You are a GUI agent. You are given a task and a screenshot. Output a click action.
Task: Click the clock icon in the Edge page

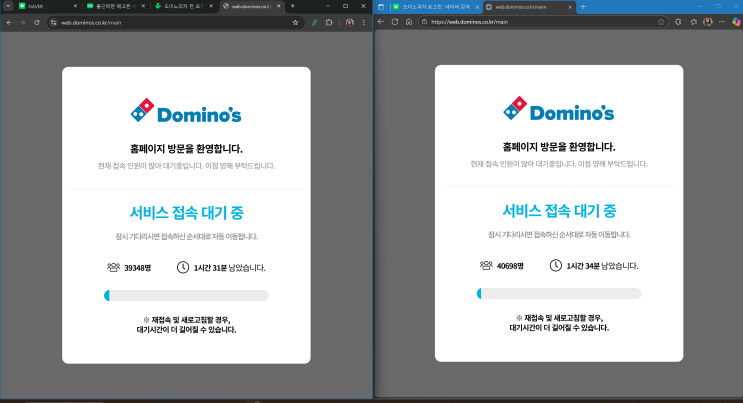(x=556, y=266)
